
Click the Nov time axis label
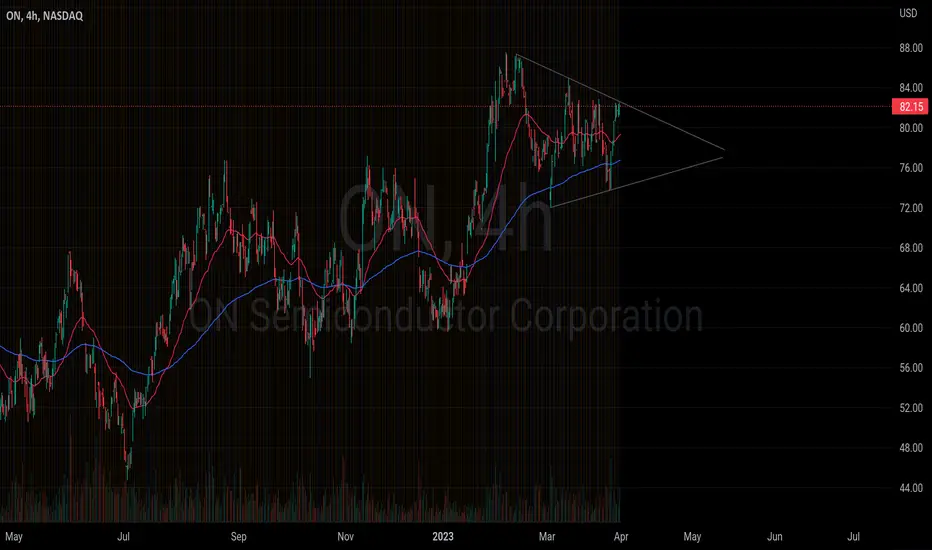pos(345,536)
